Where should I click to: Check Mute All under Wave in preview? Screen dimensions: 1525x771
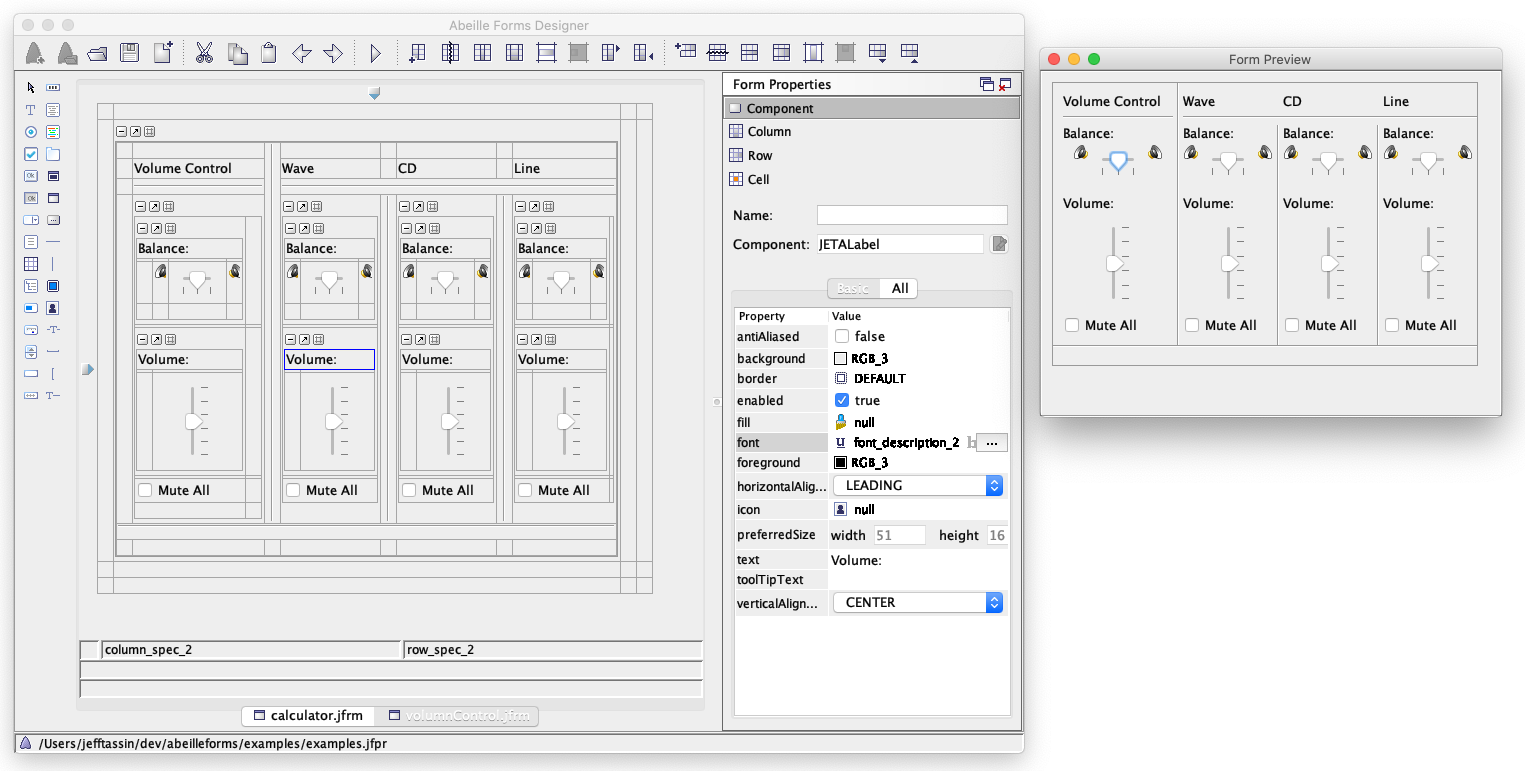(1192, 325)
